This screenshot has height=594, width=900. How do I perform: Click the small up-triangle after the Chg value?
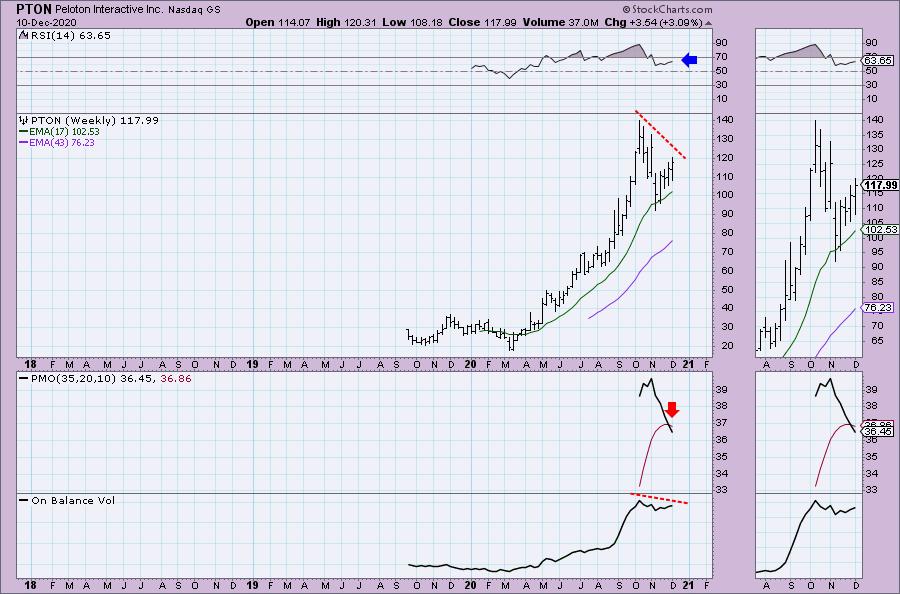(x=708, y=23)
